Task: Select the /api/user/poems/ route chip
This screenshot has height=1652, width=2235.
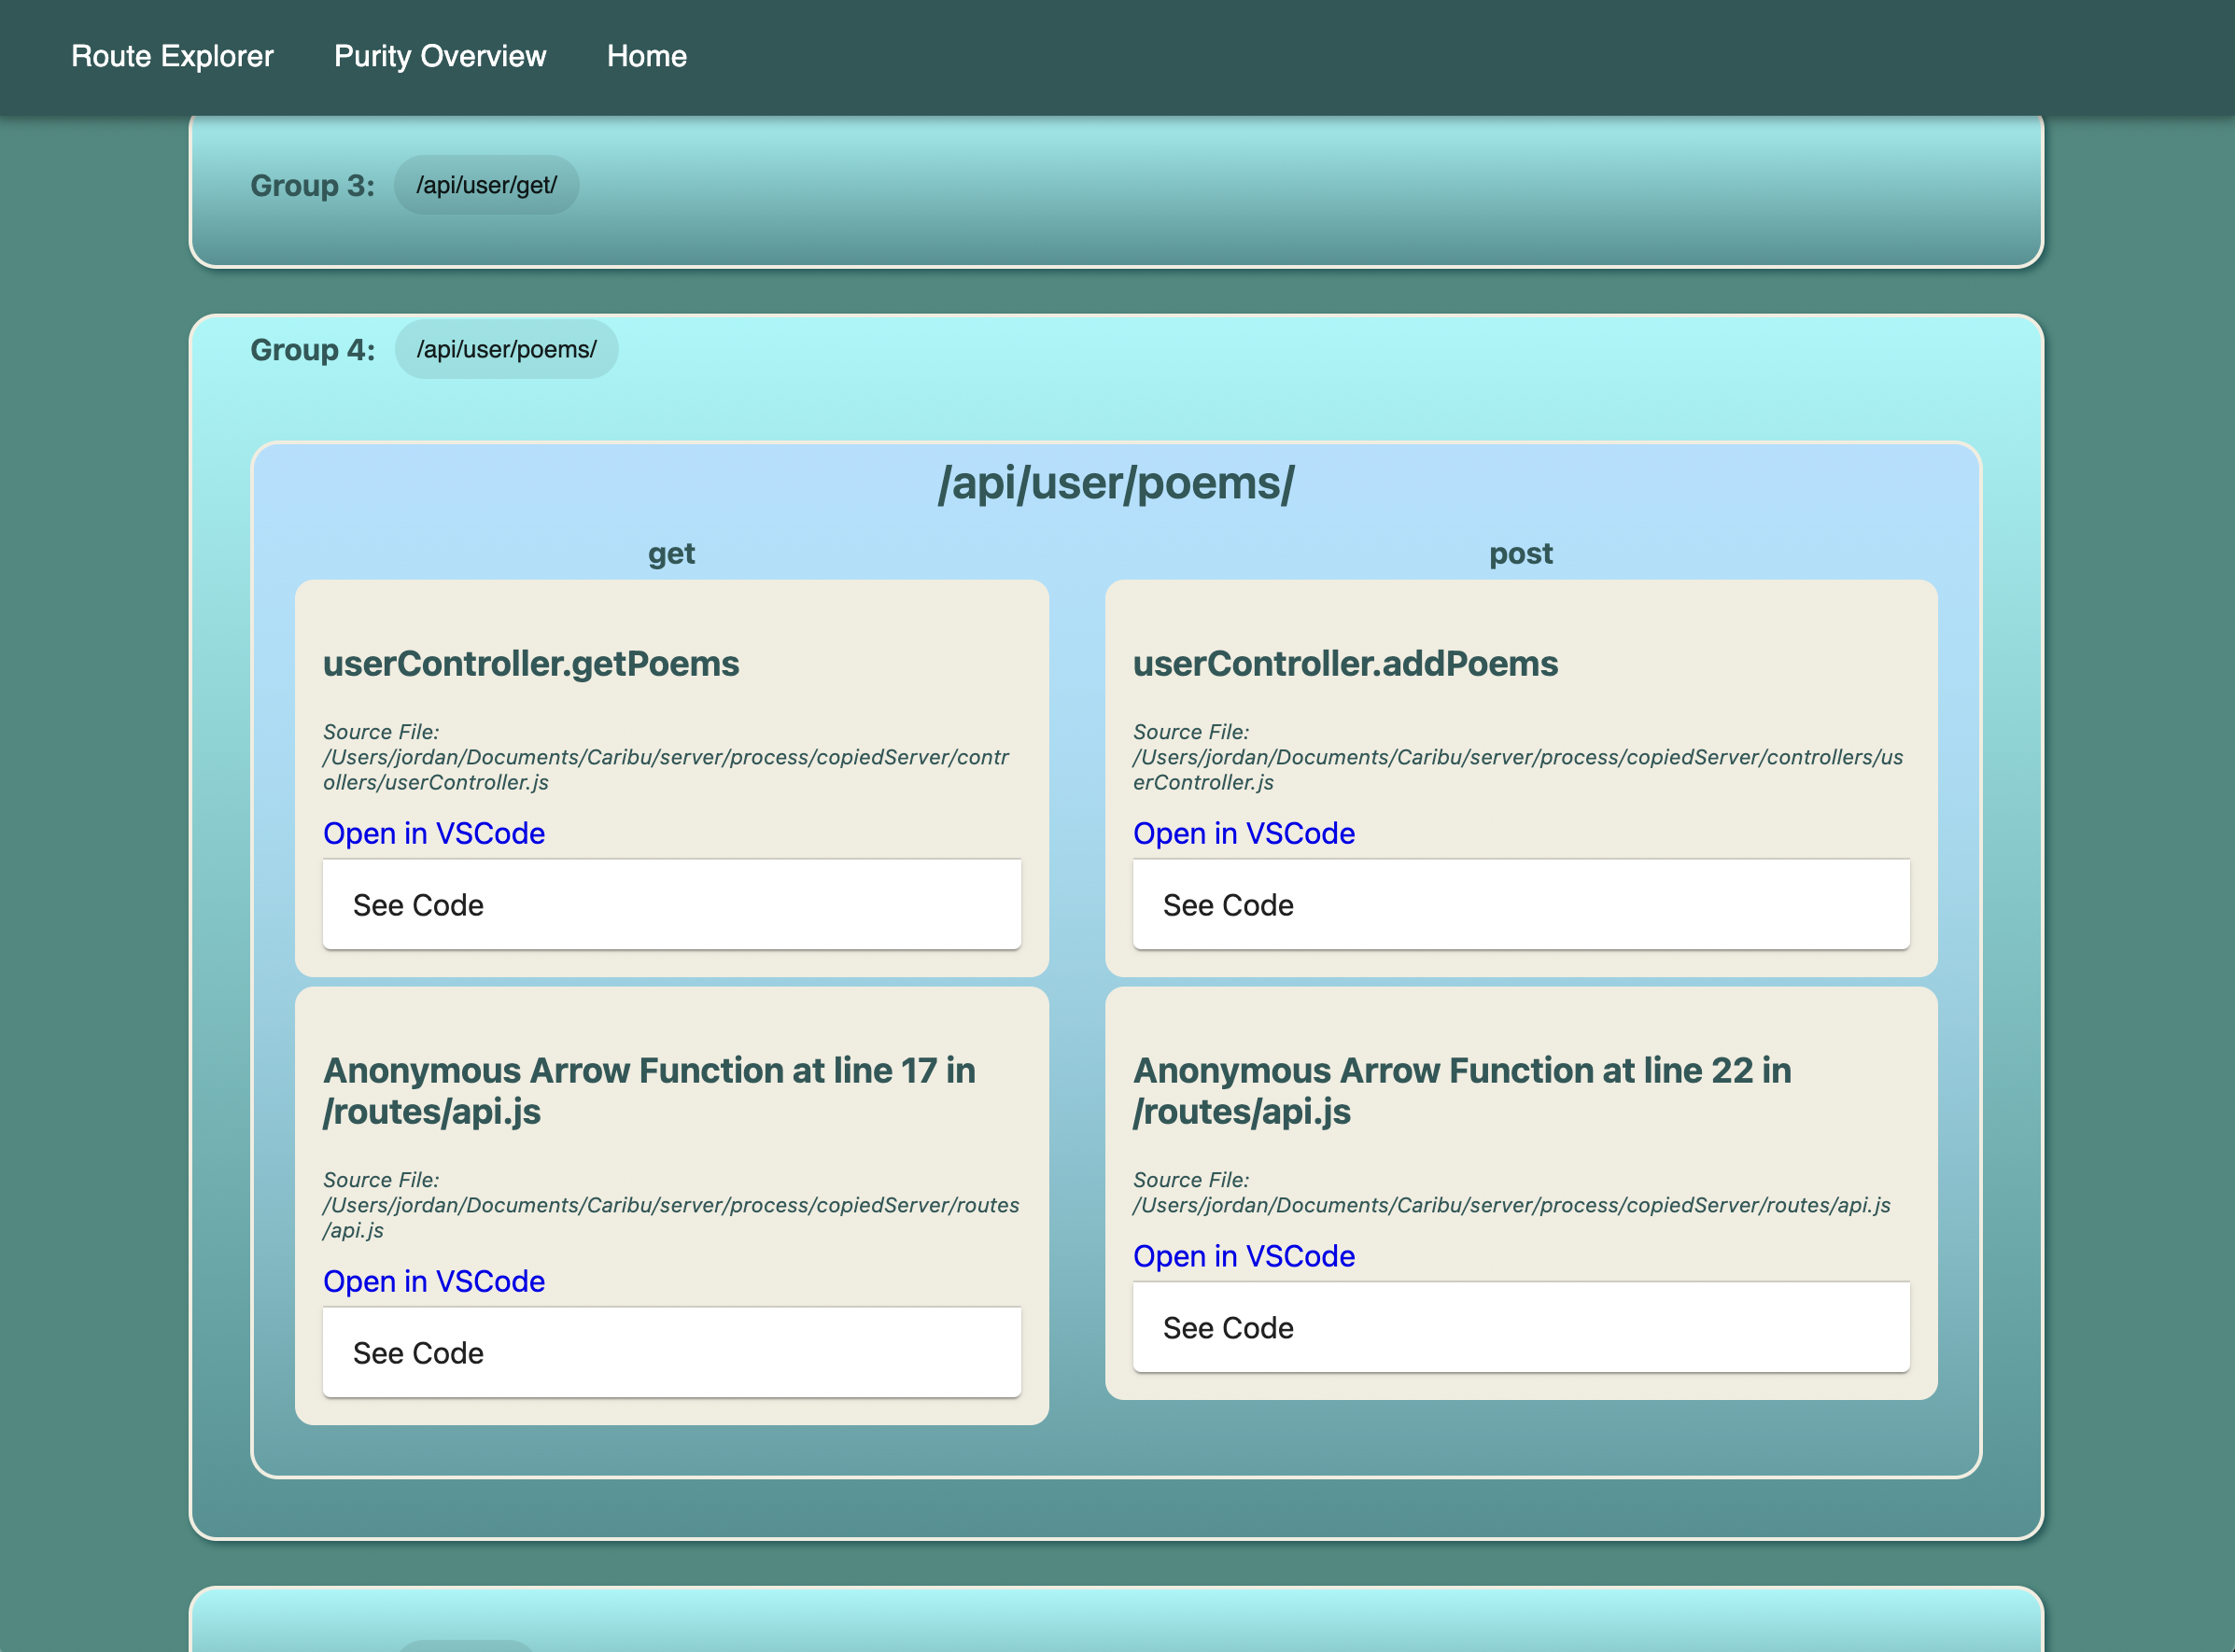Action: pos(506,349)
